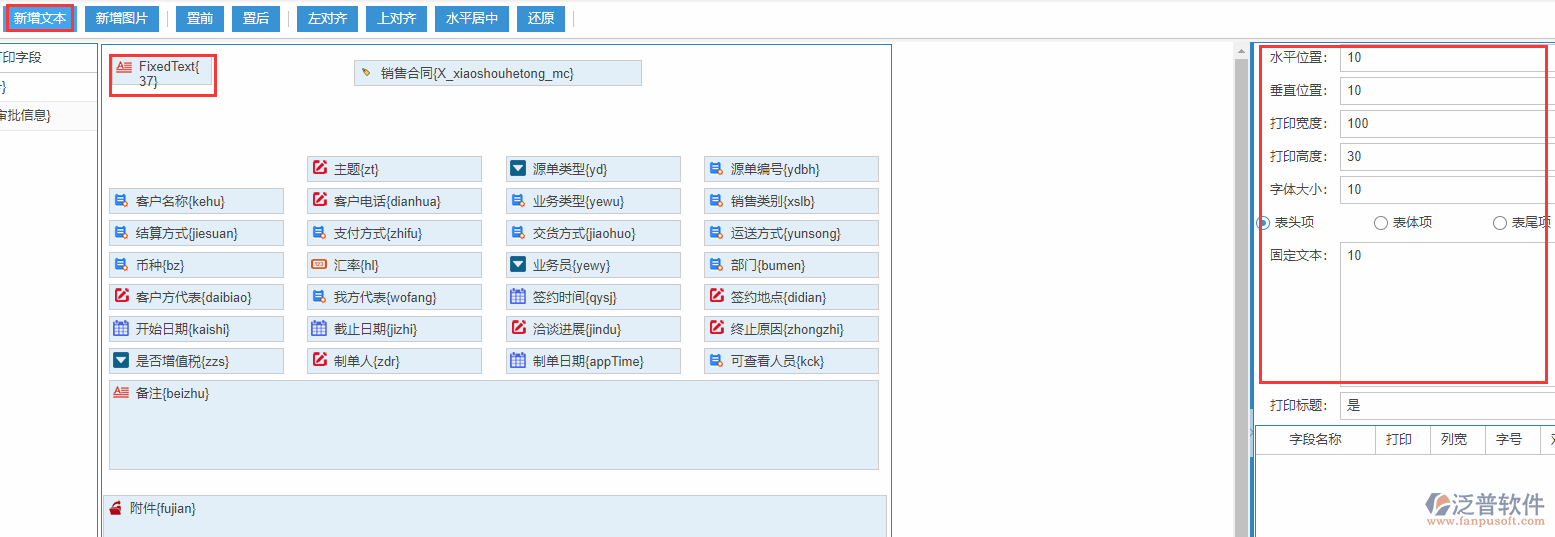Click the 业务类型{yewu} field icon
Image resolution: width=1555 pixels, height=537 pixels.
point(518,201)
